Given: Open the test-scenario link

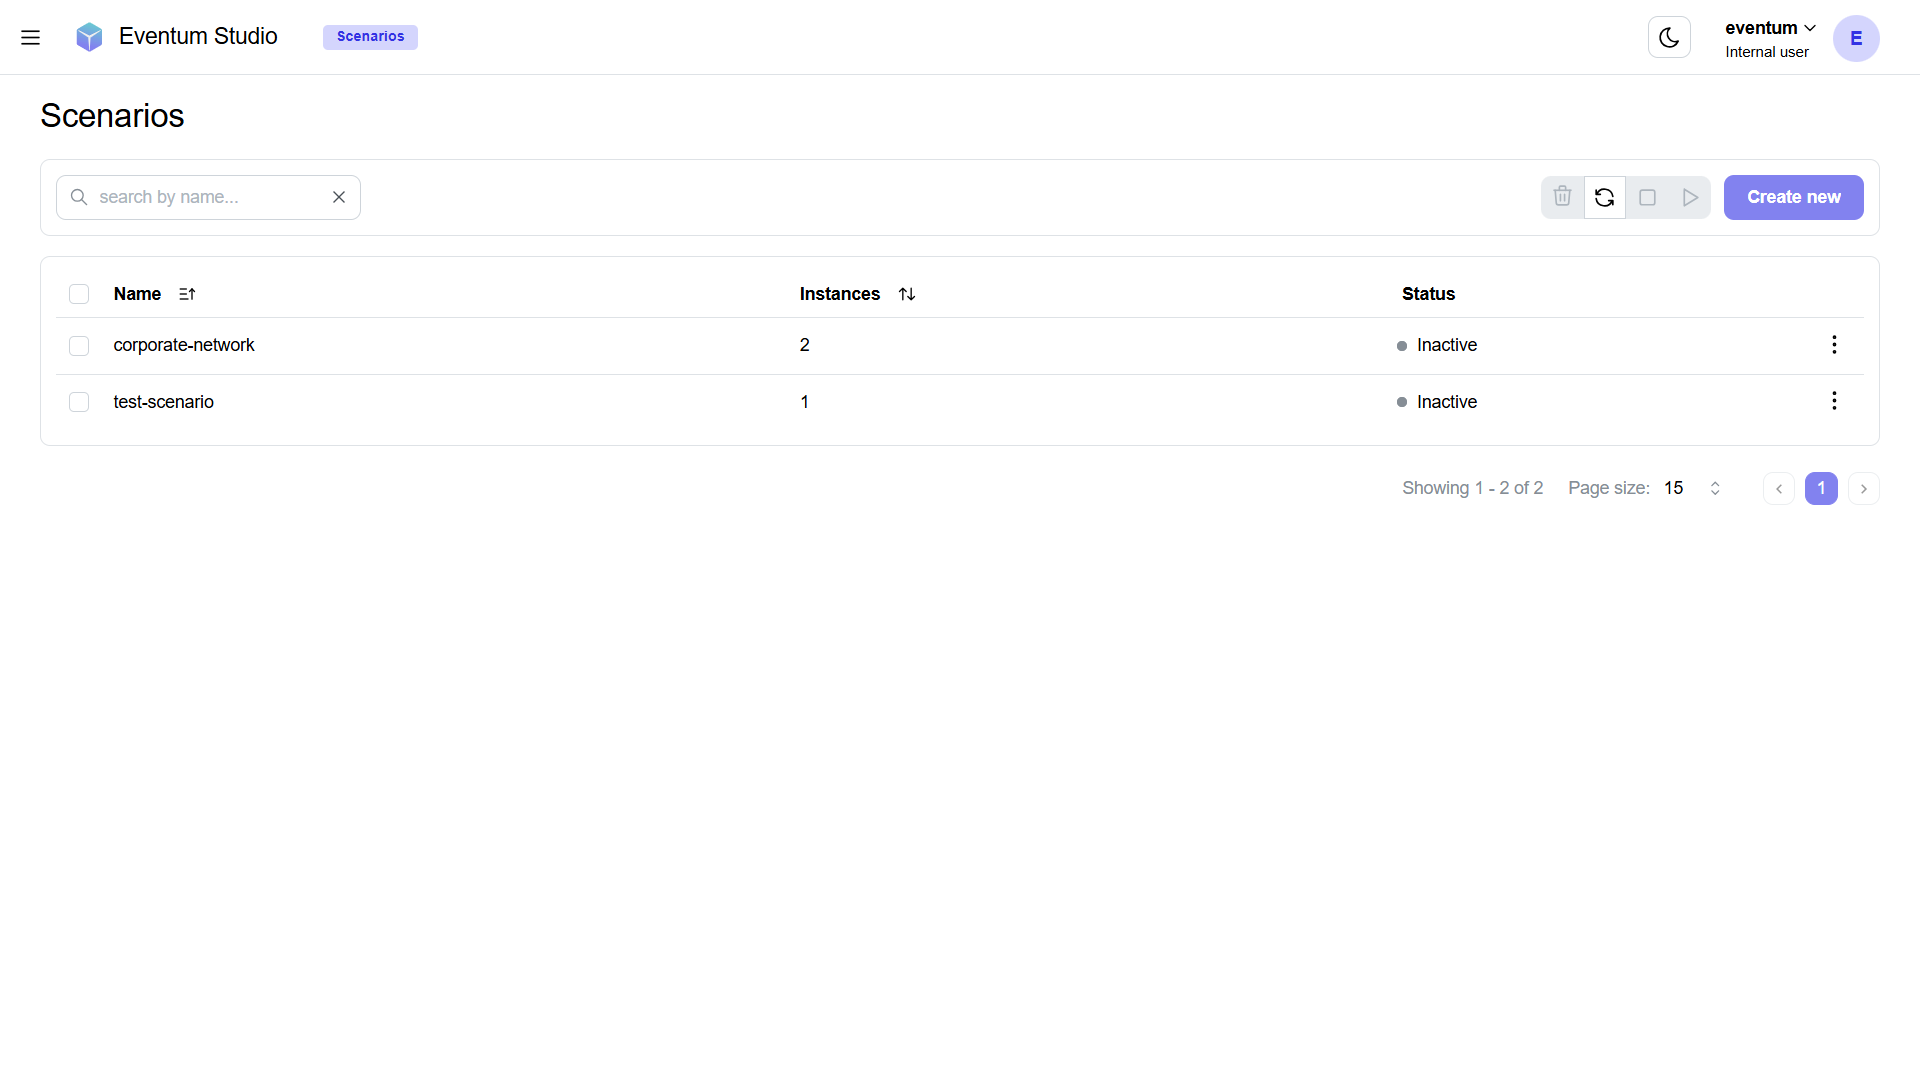Looking at the screenshot, I should pyautogui.click(x=163, y=401).
